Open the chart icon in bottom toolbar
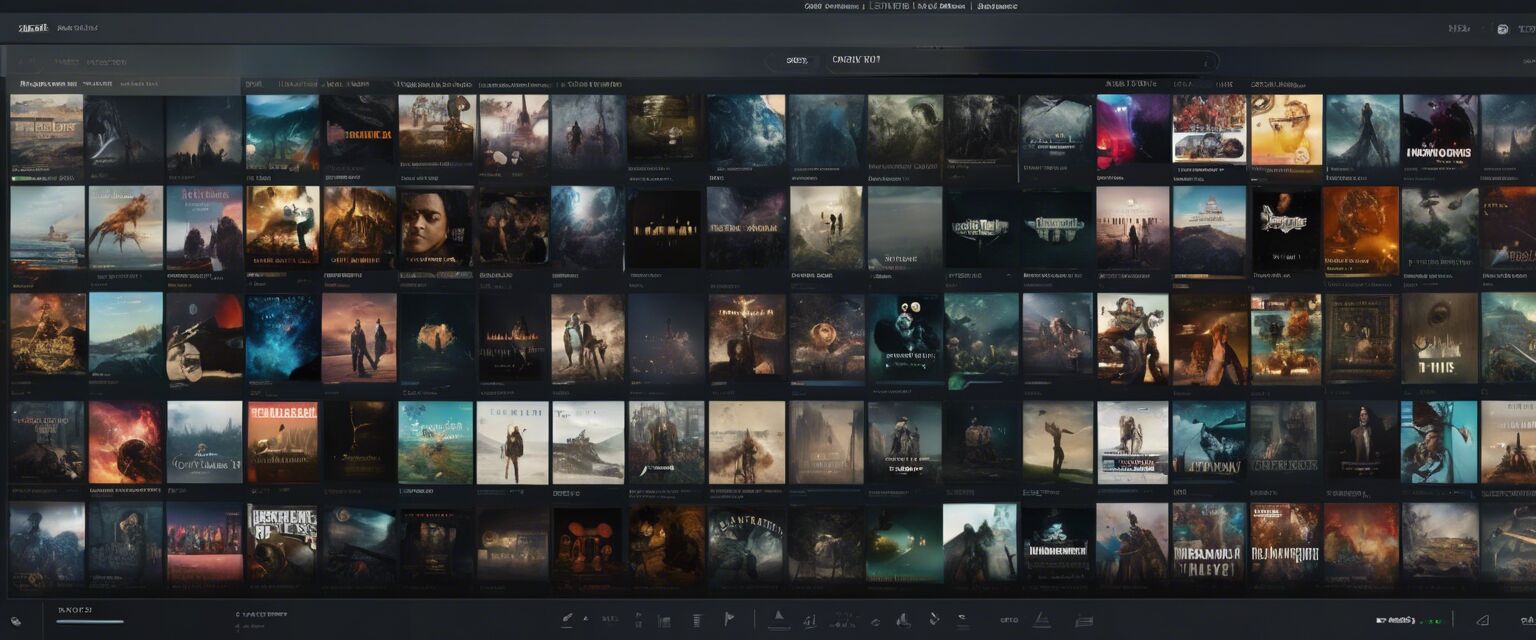Screen dimensions: 1536x640 click(x=810, y=621)
